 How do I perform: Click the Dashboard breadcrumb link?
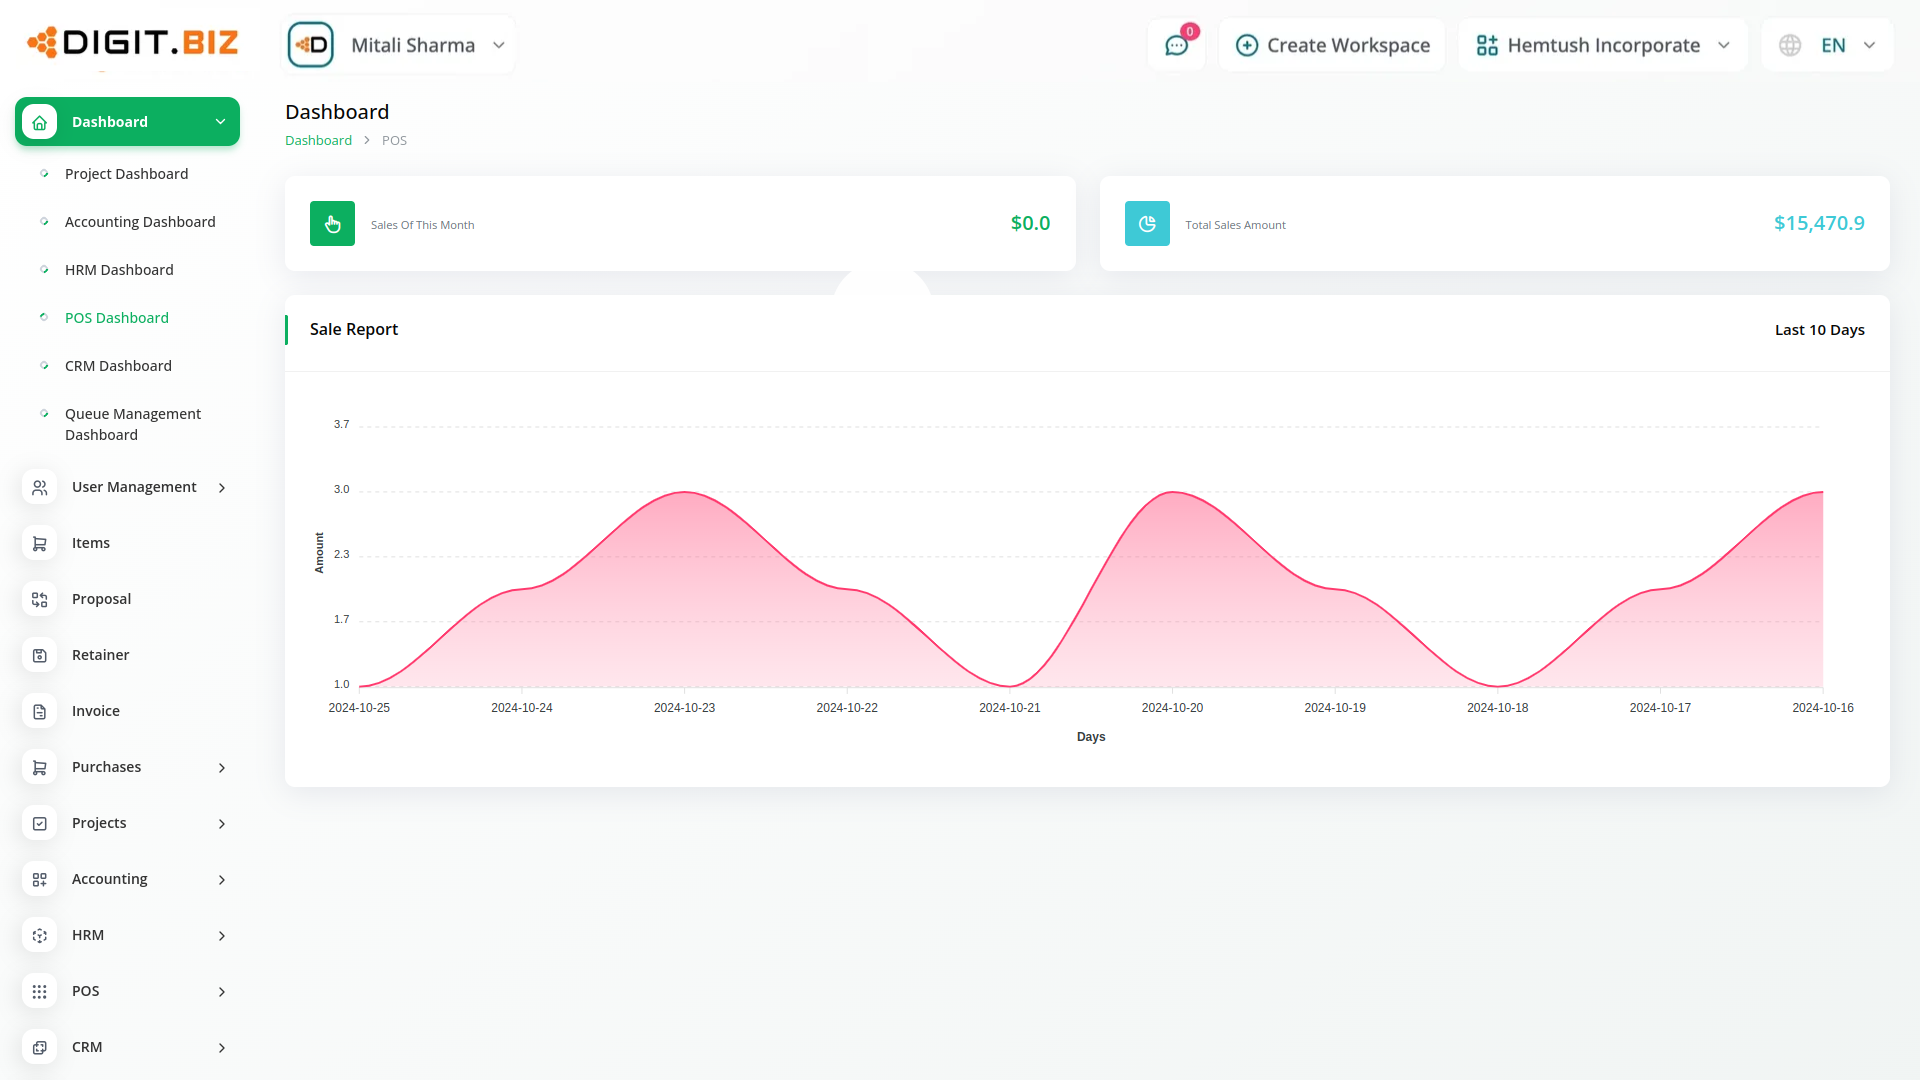318,141
